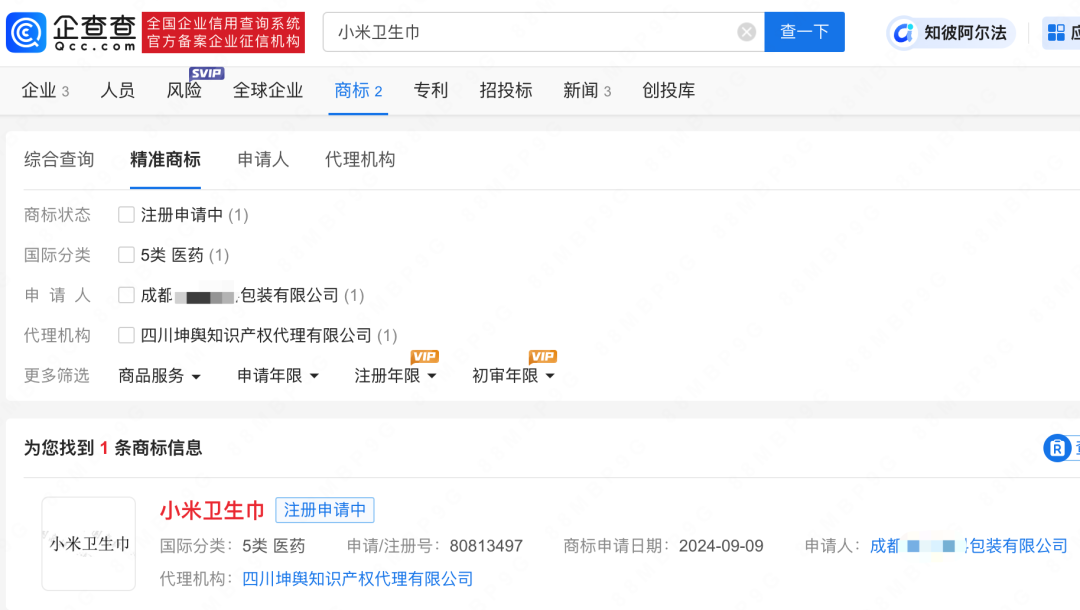Open the Qcc.com logo homepage
1080x610 pixels.
coord(71,32)
